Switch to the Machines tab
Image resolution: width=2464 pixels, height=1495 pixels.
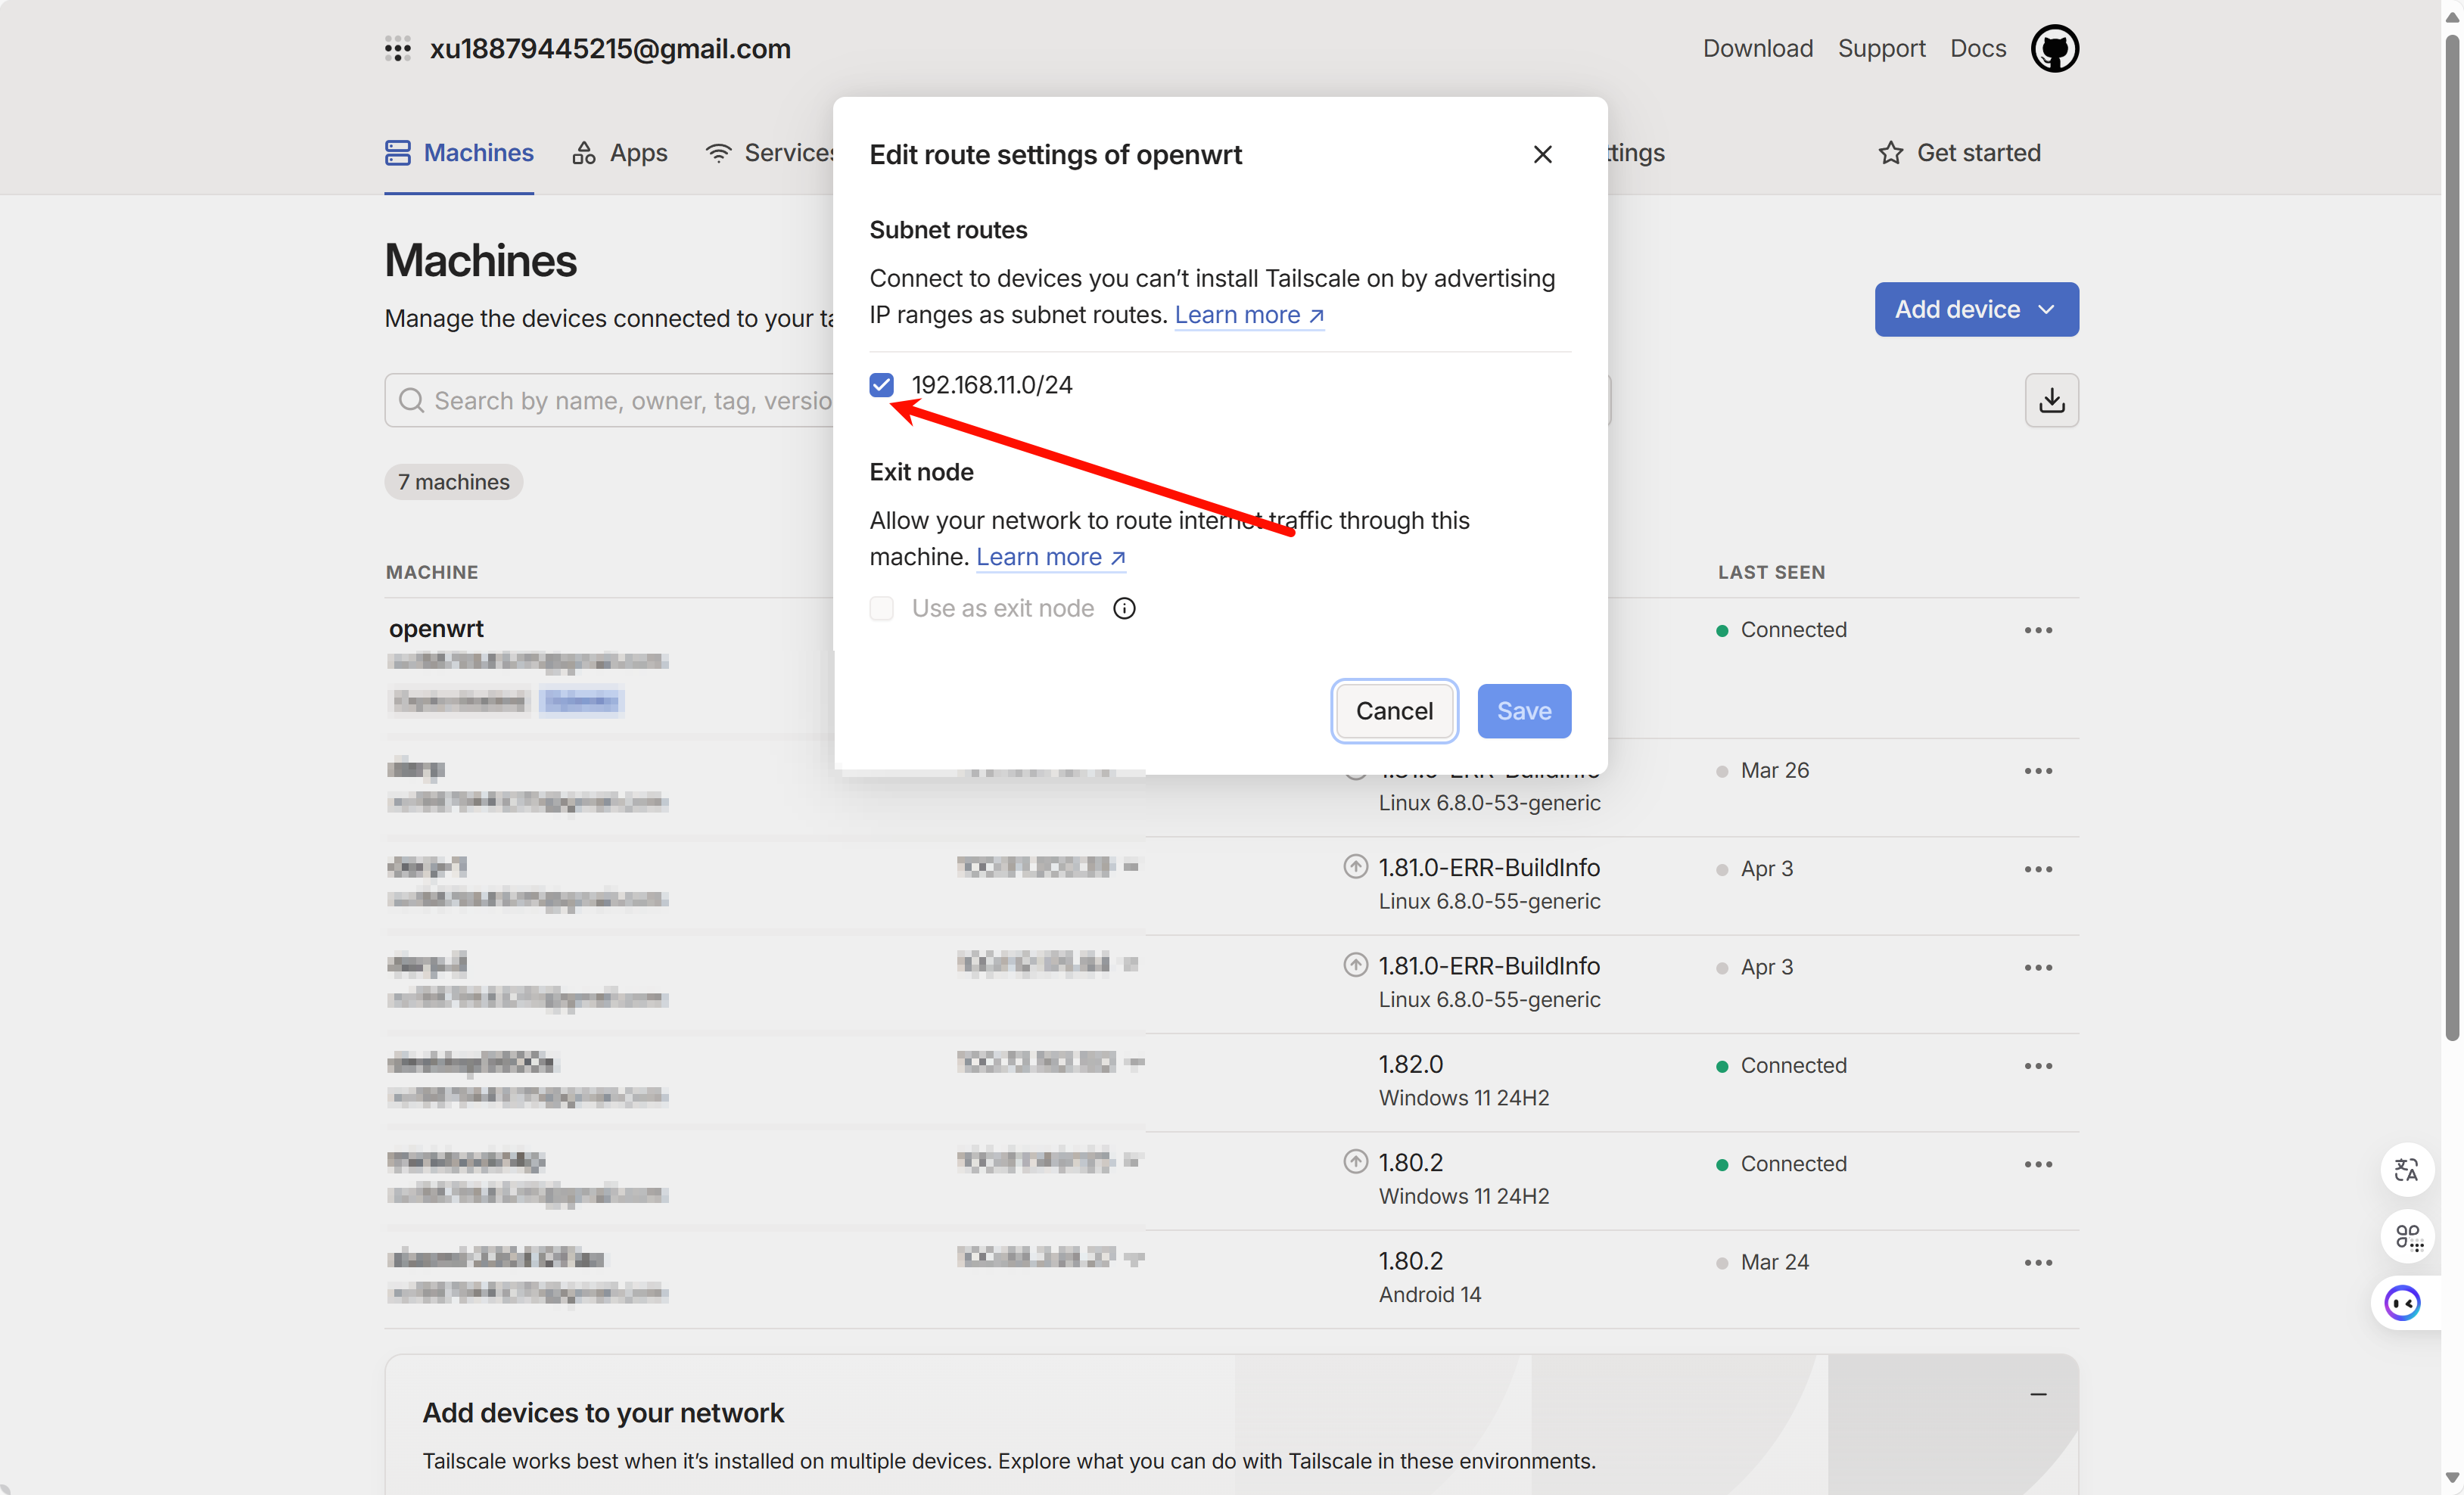click(x=459, y=152)
